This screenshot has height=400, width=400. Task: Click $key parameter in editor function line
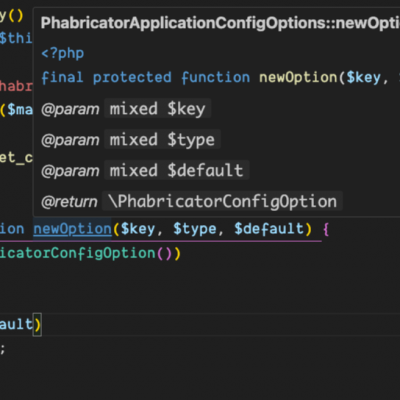[x=138, y=229]
